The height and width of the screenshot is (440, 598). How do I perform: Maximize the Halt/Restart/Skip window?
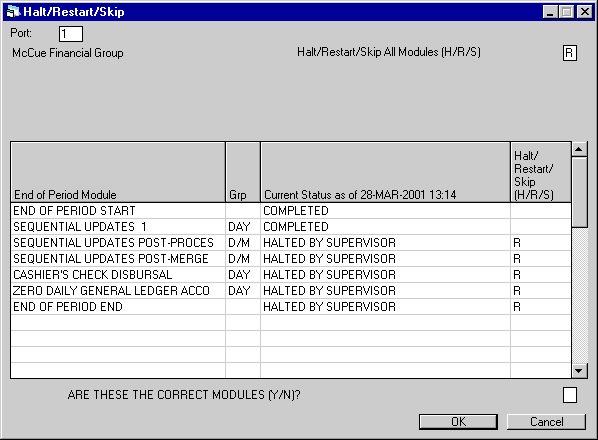click(x=567, y=12)
